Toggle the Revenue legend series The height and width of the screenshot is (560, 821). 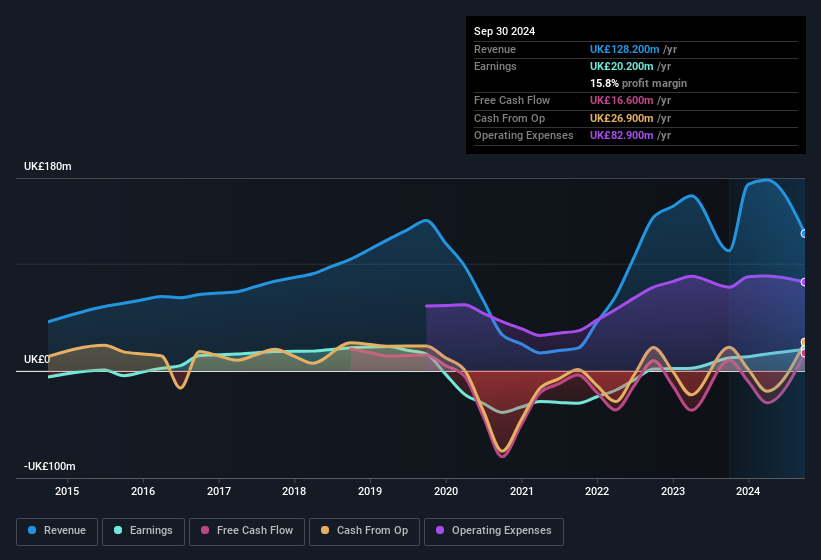click(57, 531)
